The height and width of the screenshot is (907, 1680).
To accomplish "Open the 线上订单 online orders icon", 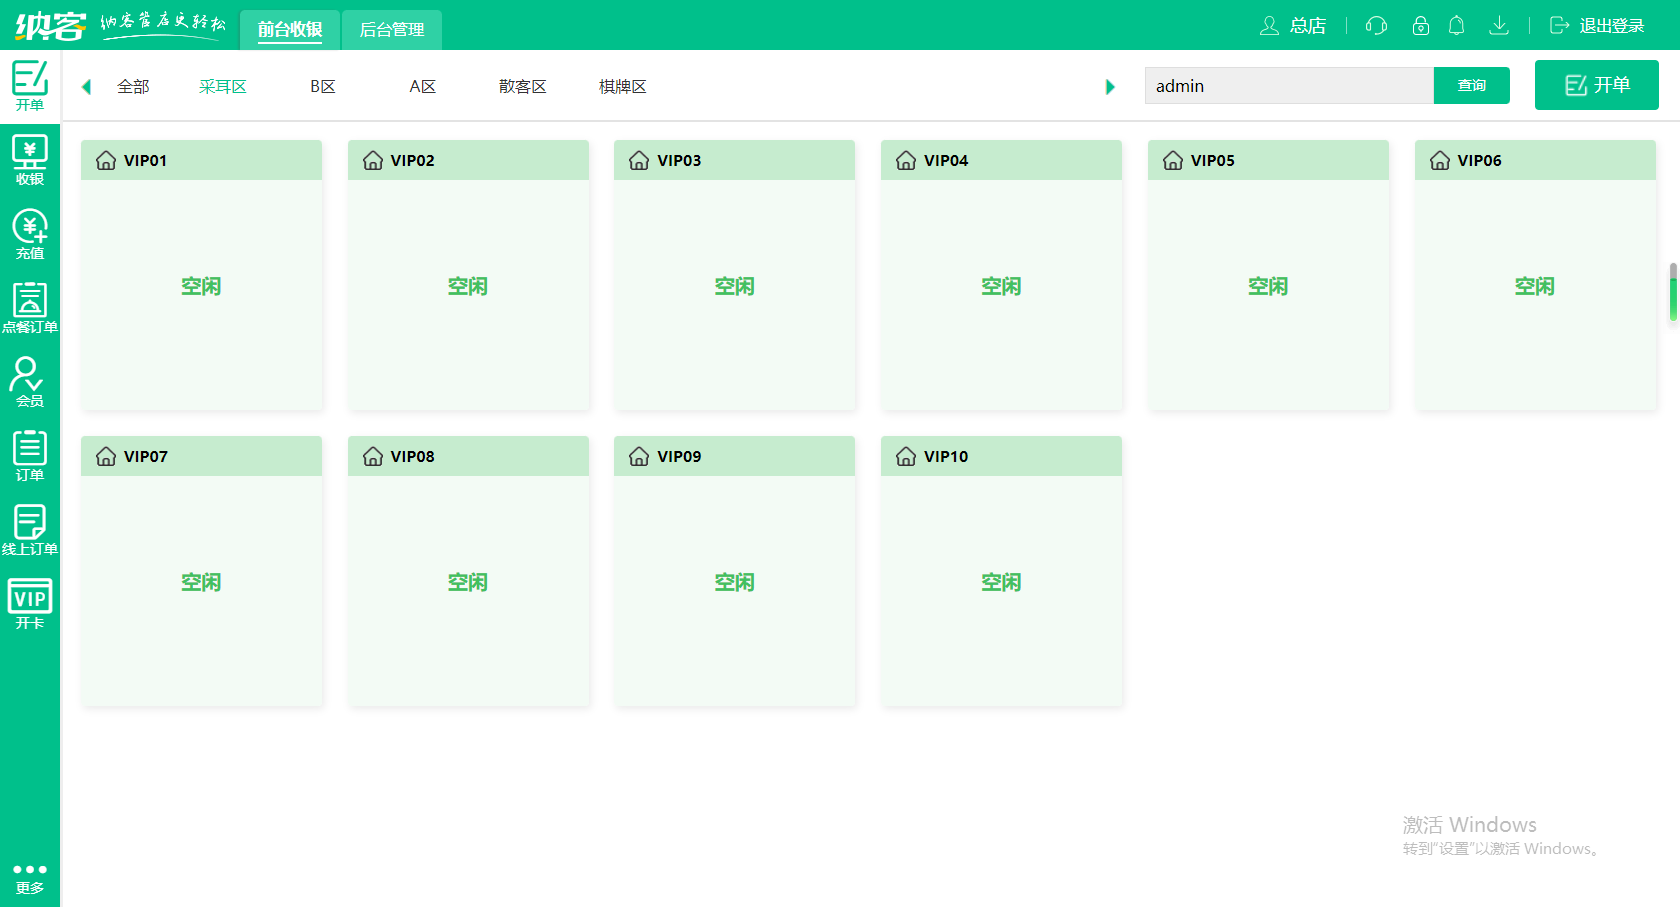I will [30, 530].
